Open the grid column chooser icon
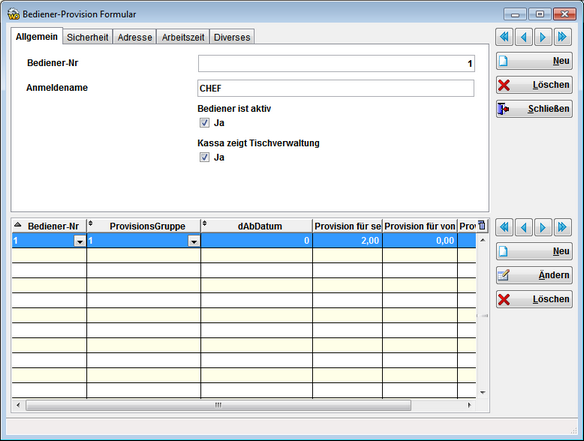 [482, 225]
